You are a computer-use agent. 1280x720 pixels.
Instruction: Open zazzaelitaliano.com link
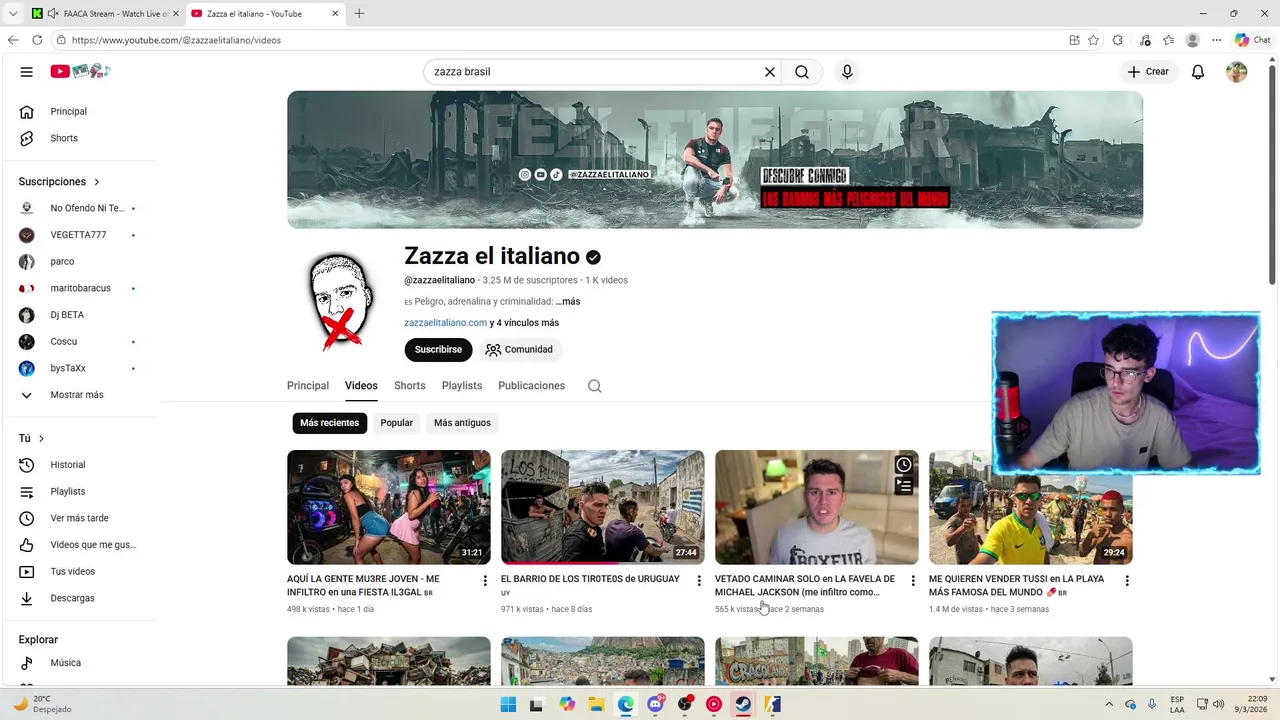pyautogui.click(x=445, y=323)
